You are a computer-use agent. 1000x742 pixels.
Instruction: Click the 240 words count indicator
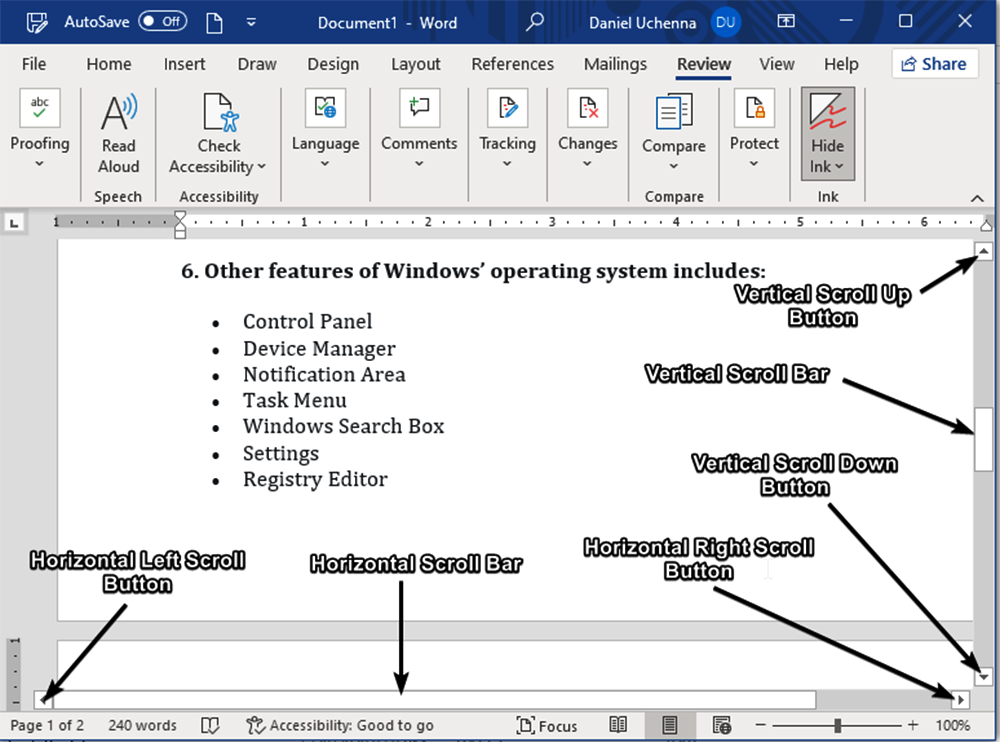pos(142,725)
